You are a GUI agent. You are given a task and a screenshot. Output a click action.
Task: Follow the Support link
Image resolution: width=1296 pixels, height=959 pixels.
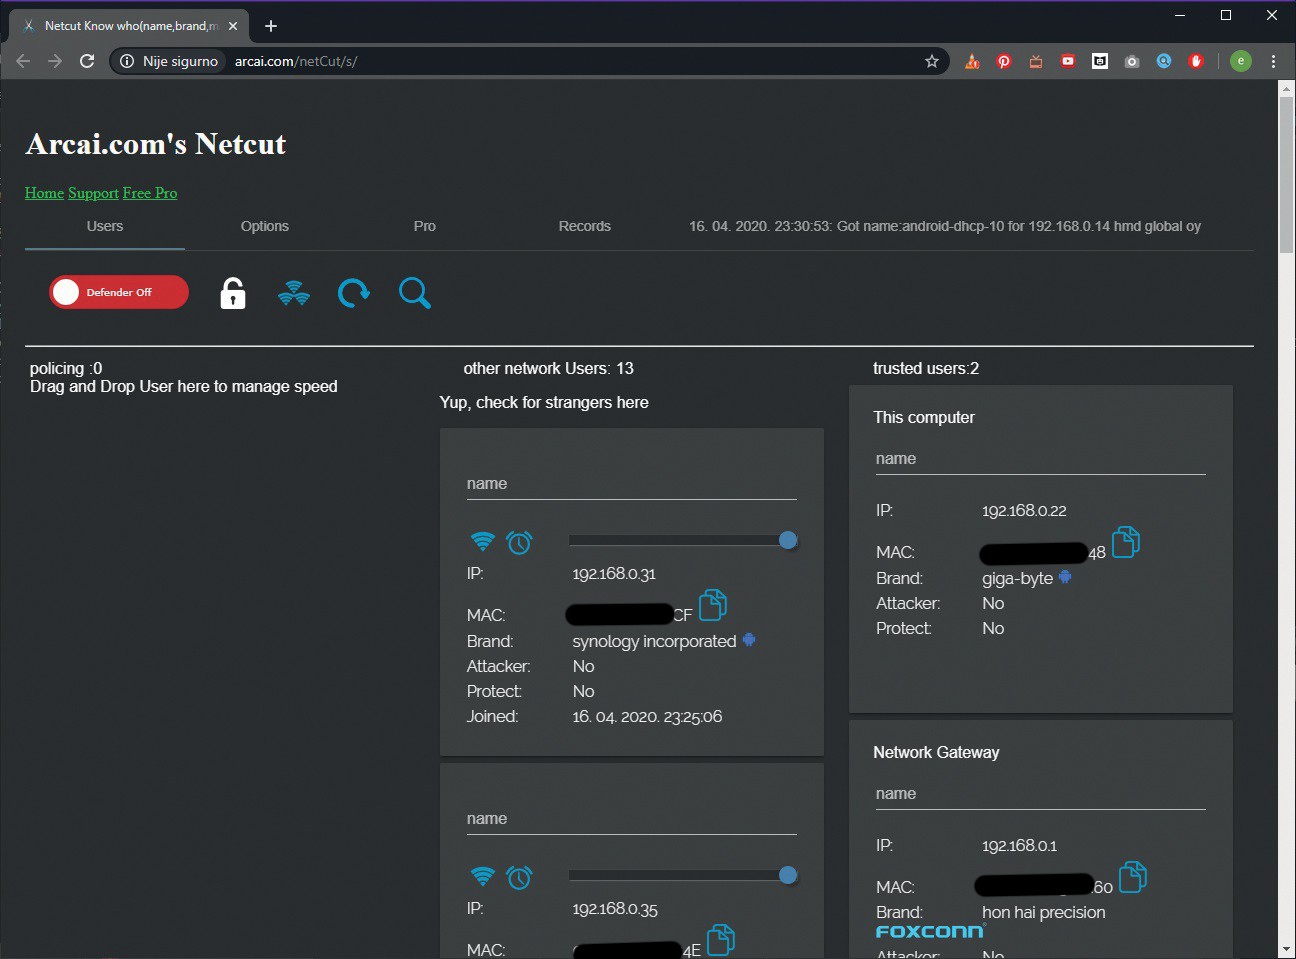point(93,193)
